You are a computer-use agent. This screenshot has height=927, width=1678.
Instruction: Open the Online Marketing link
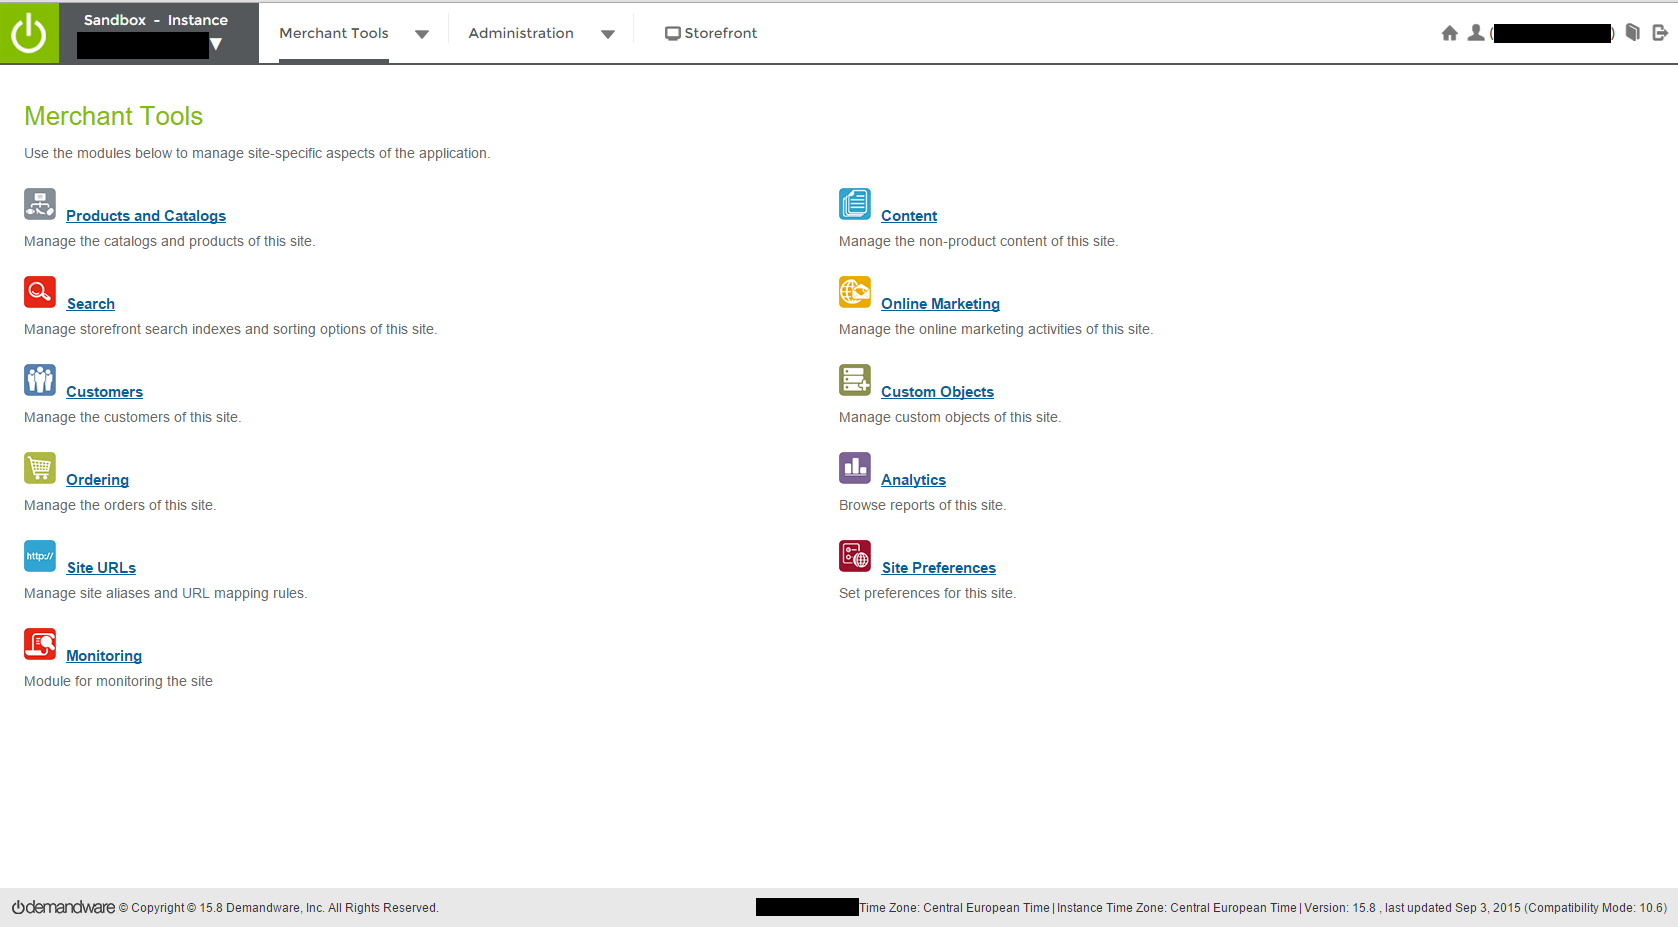[940, 304]
